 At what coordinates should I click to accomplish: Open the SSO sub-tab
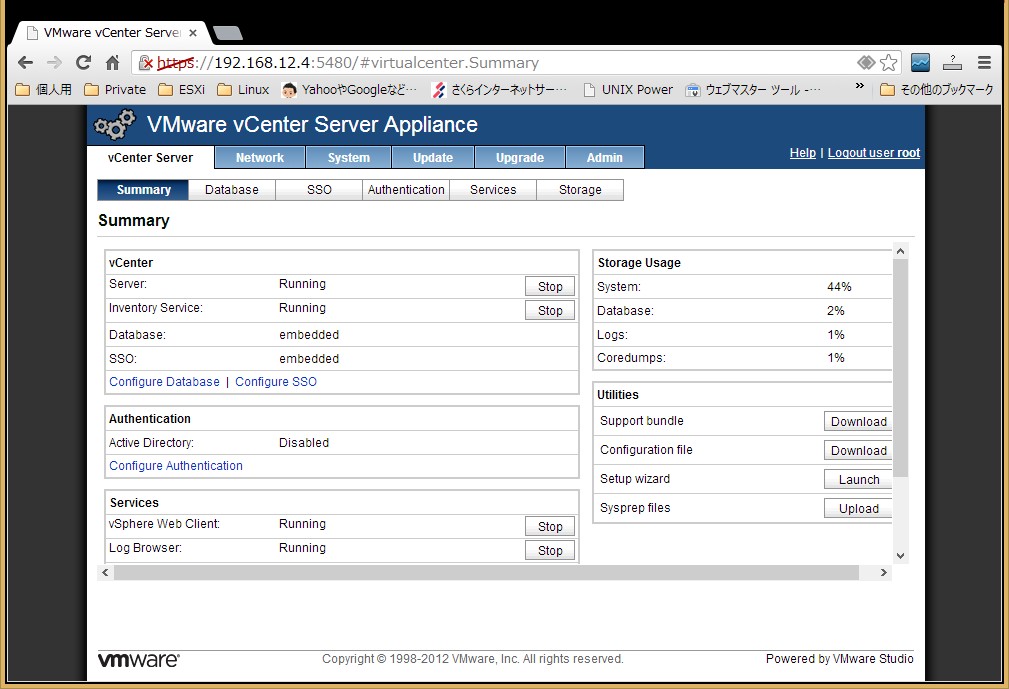tap(319, 190)
